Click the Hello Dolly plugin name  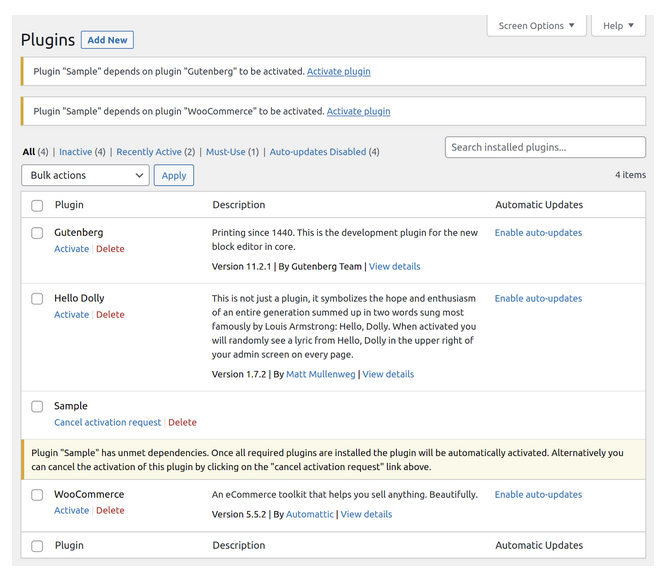79,298
